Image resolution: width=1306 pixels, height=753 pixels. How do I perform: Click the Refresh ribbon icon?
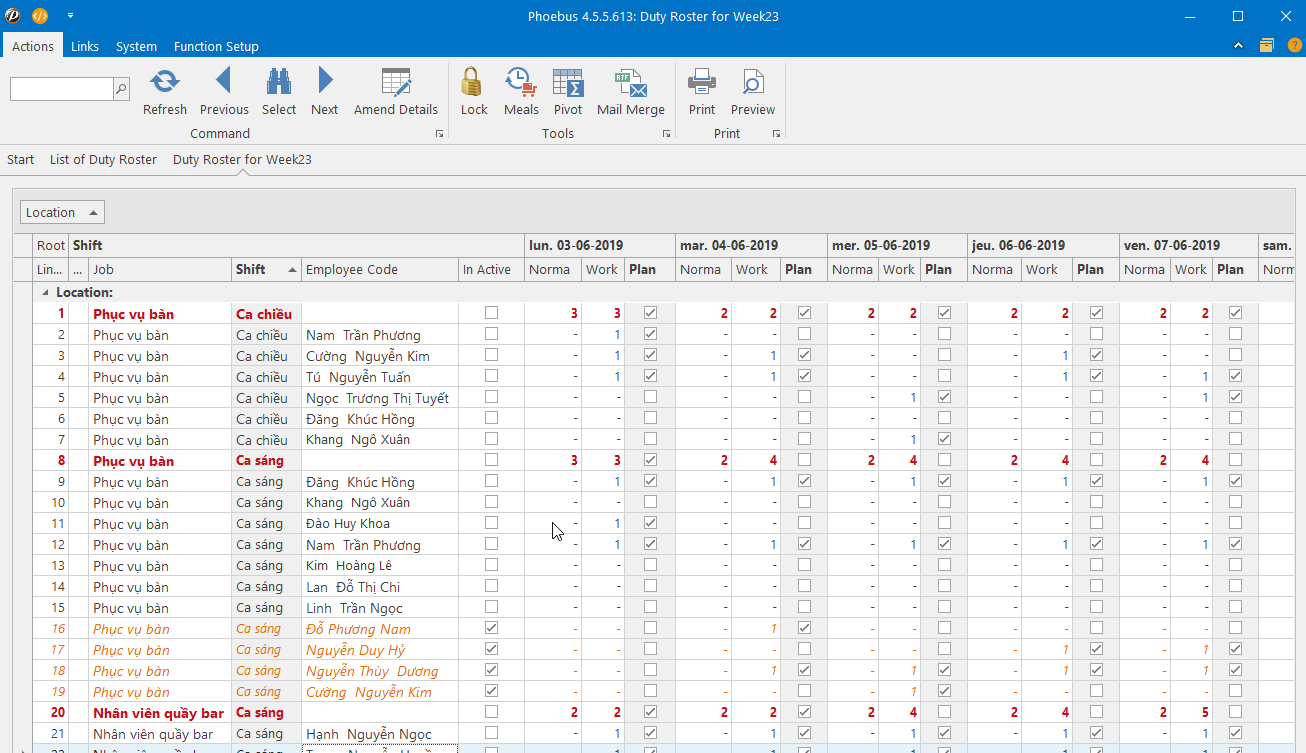pyautogui.click(x=165, y=81)
